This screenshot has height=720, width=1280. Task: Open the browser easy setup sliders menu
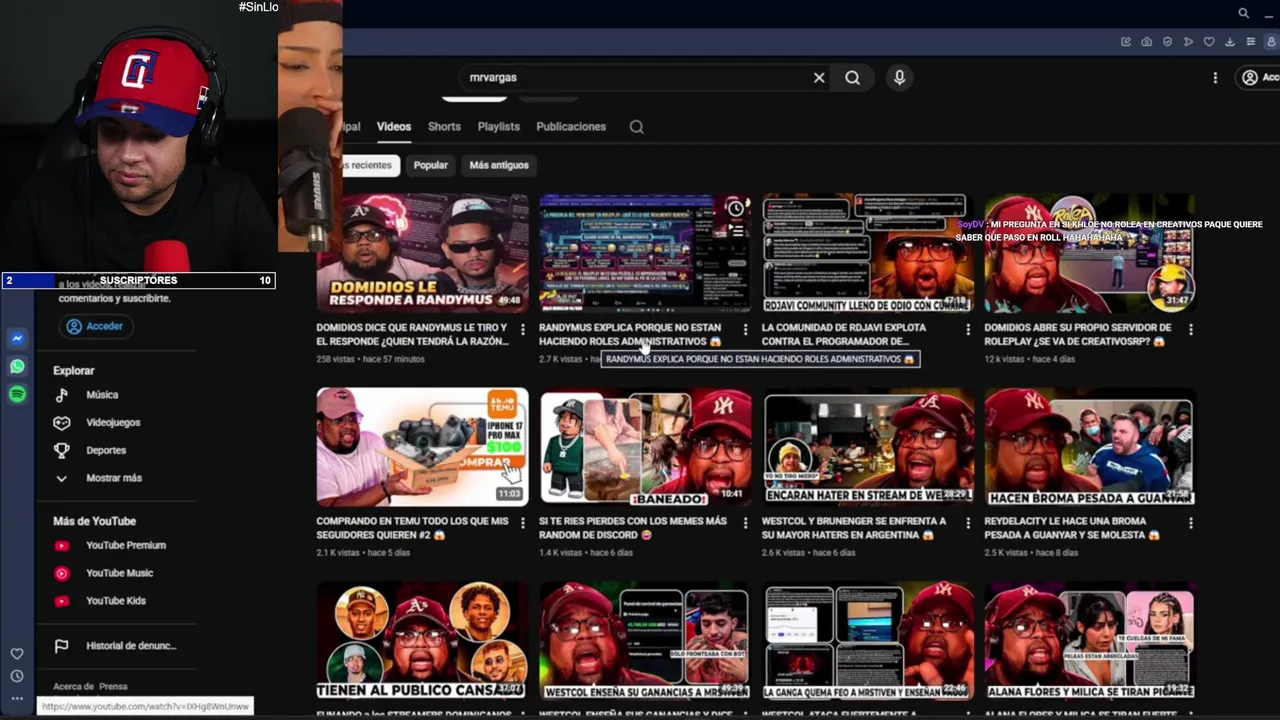pos(1251,42)
